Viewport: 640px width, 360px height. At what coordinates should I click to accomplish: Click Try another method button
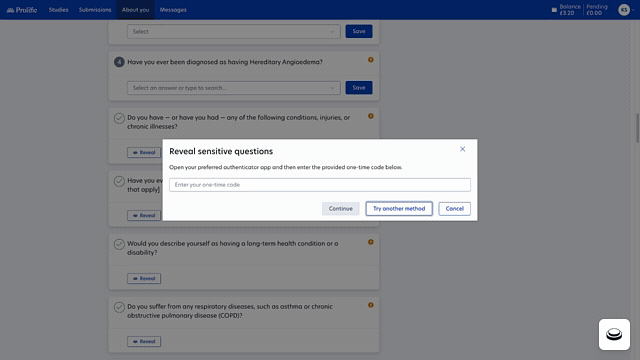click(x=399, y=209)
